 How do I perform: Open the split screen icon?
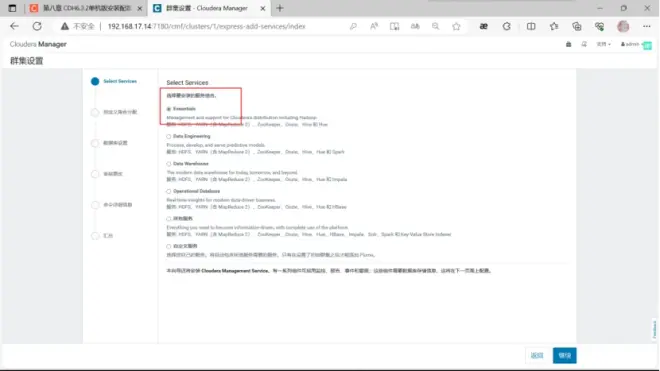tap(531, 26)
